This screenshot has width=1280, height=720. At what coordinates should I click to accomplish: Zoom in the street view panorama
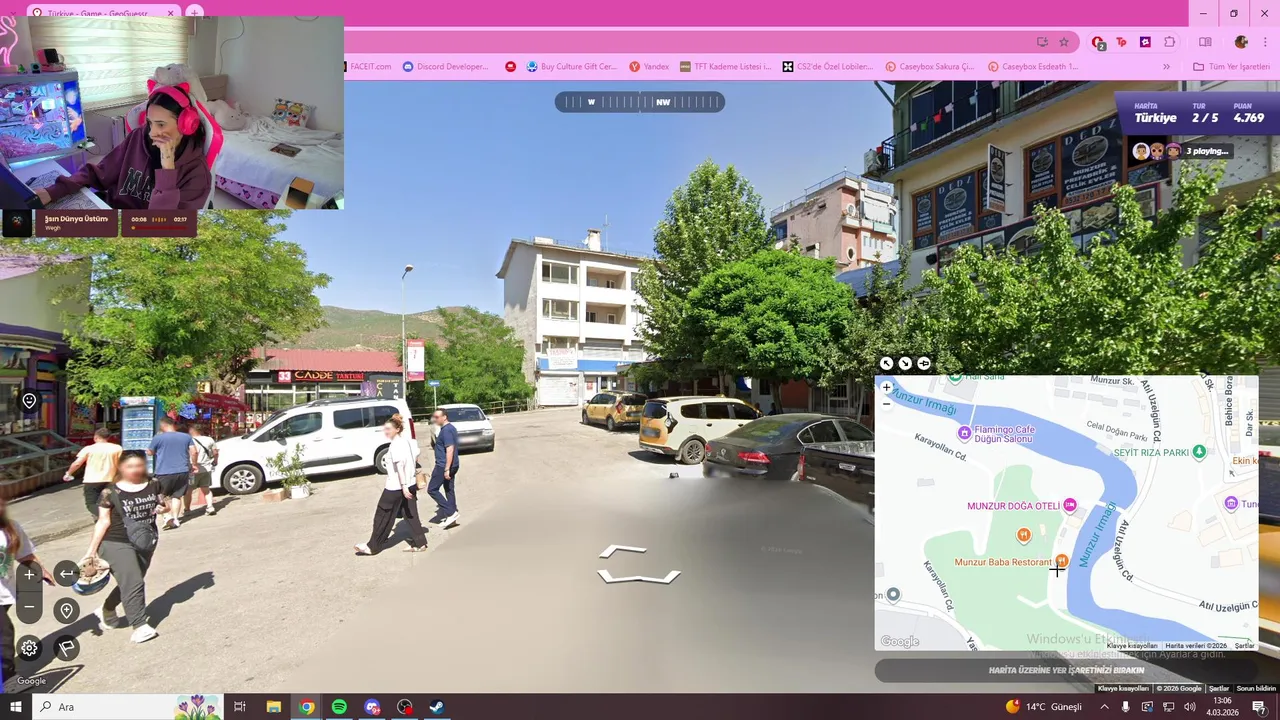[29, 574]
